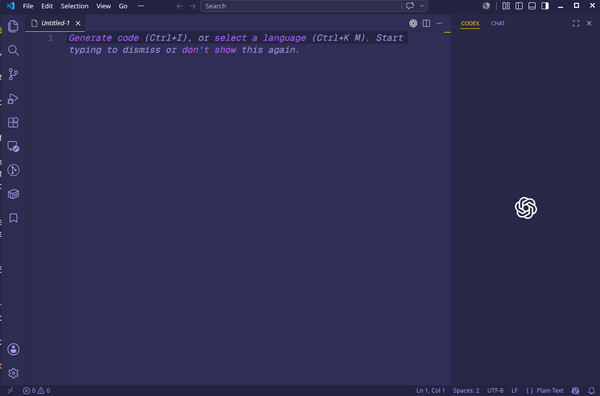This screenshot has height=396, width=600.
Task: Click the OpenAI logo in Codex panel
Action: coord(526,208)
